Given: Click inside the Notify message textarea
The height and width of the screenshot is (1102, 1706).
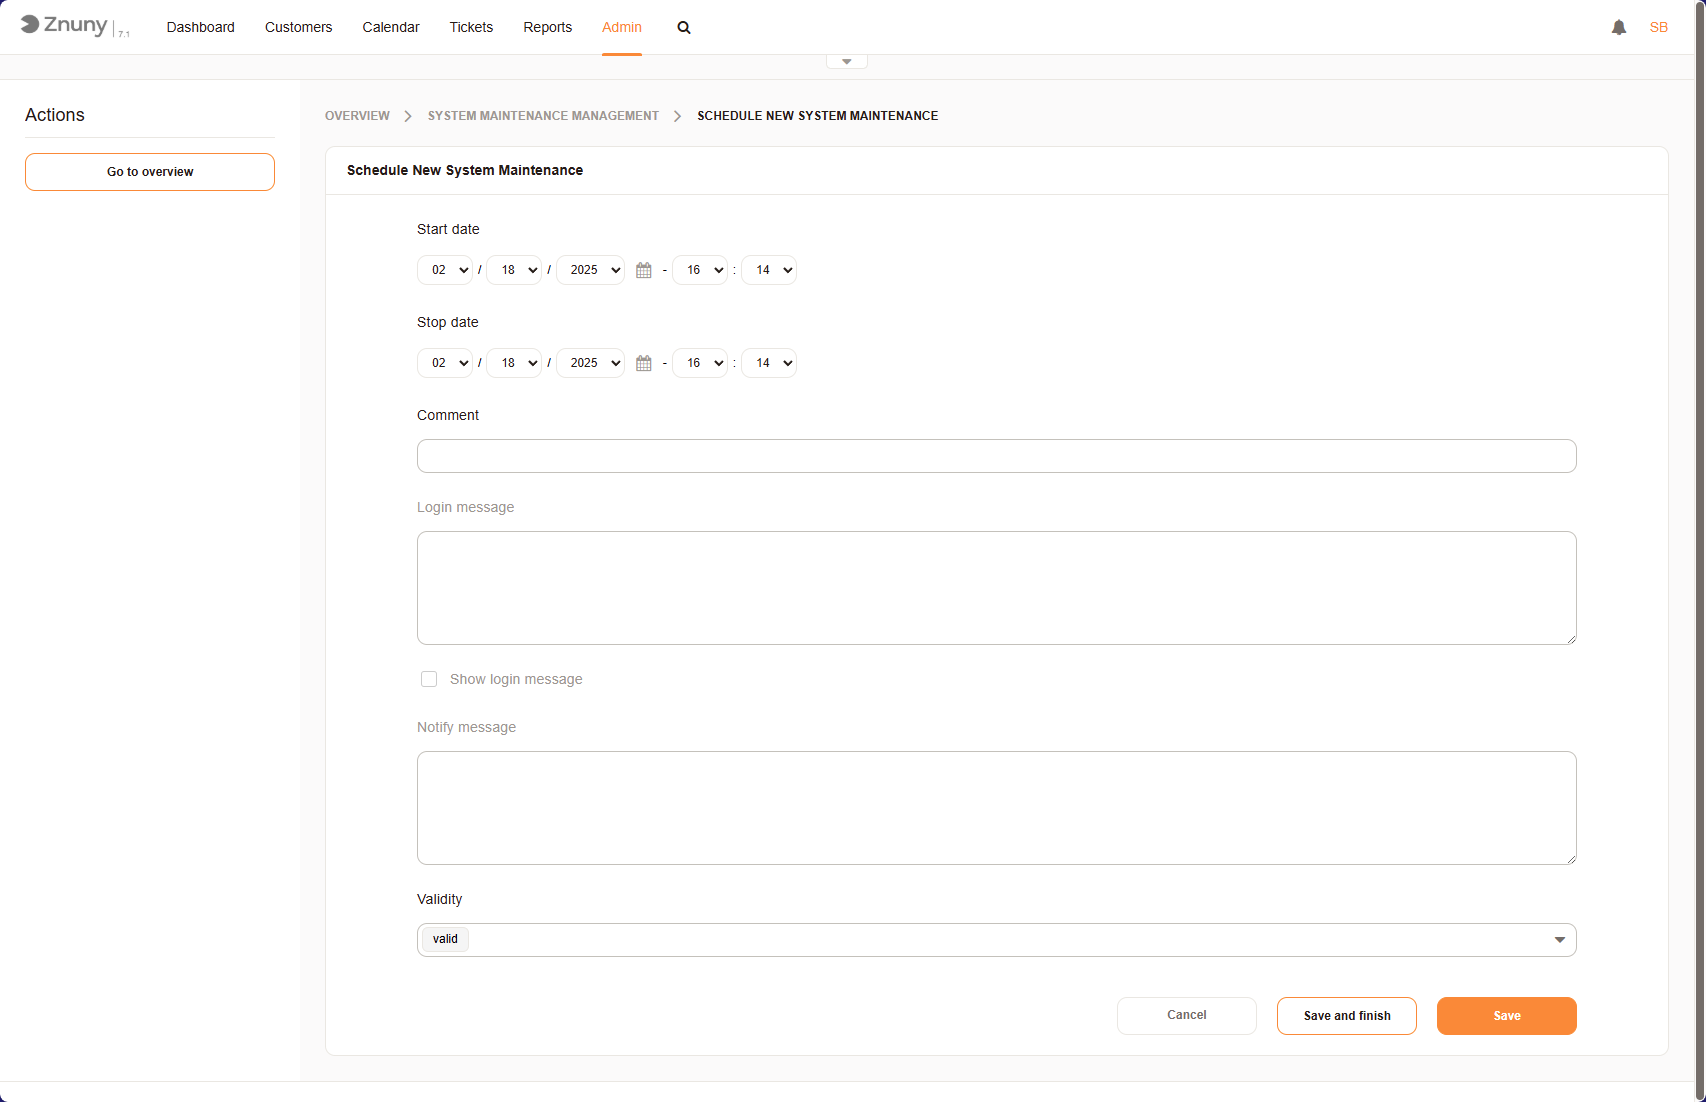Looking at the screenshot, I should point(996,808).
